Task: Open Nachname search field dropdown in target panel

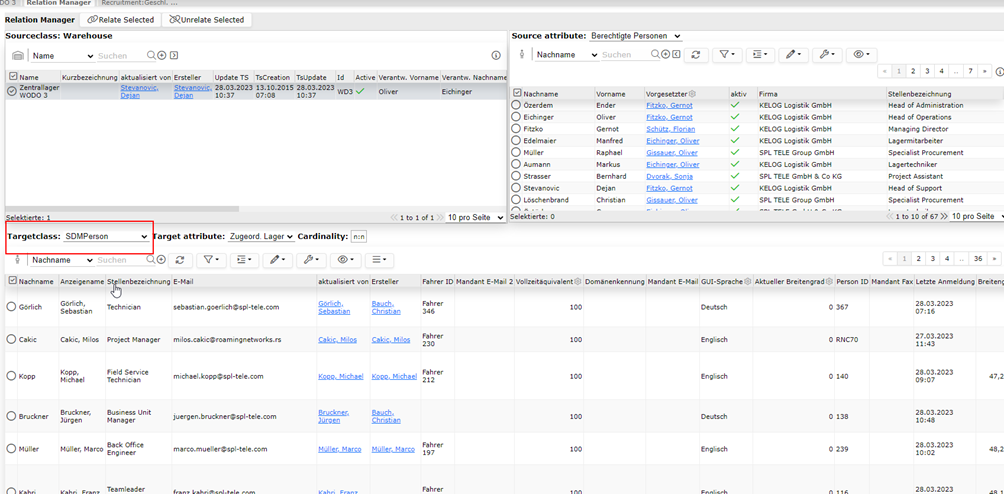Action: pyautogui.click(x=62, y=260)
